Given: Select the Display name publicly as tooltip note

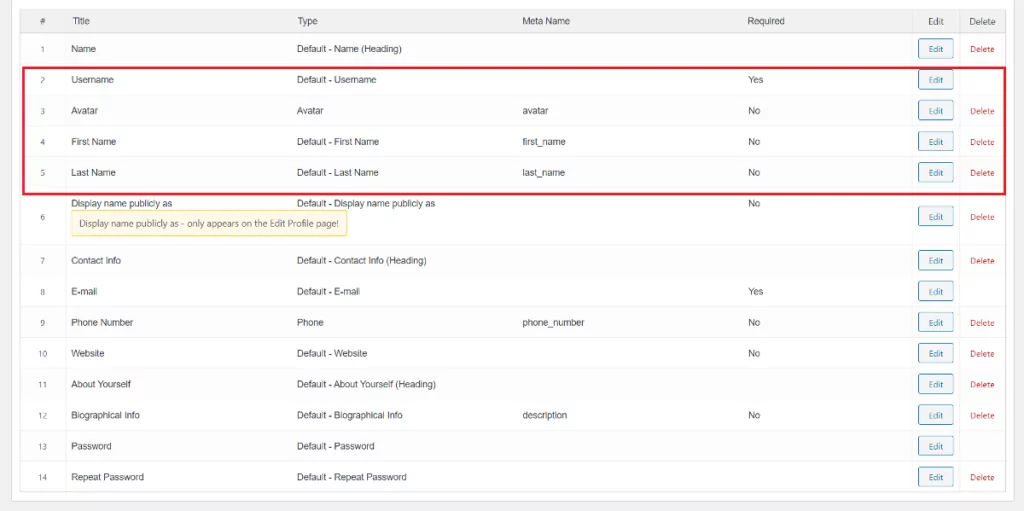Looking at the screenshot, I should (x=209, y=224).
